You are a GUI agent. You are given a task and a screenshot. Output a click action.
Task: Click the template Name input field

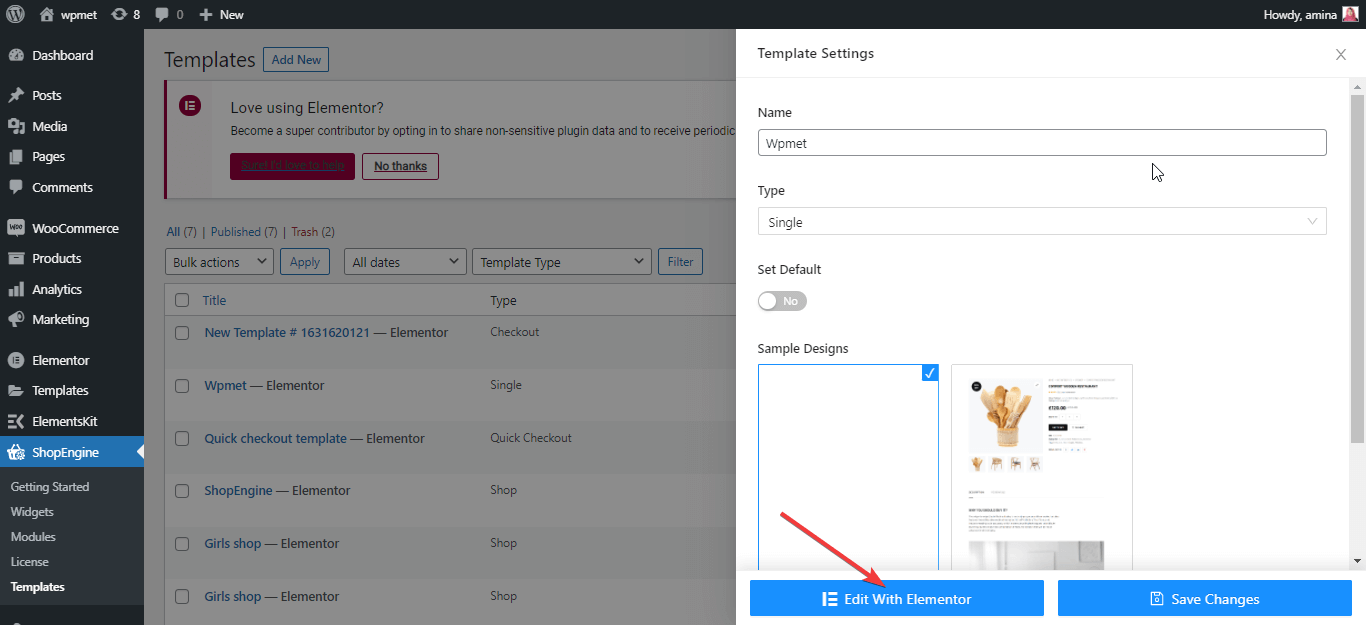[x=1042, y=143]
